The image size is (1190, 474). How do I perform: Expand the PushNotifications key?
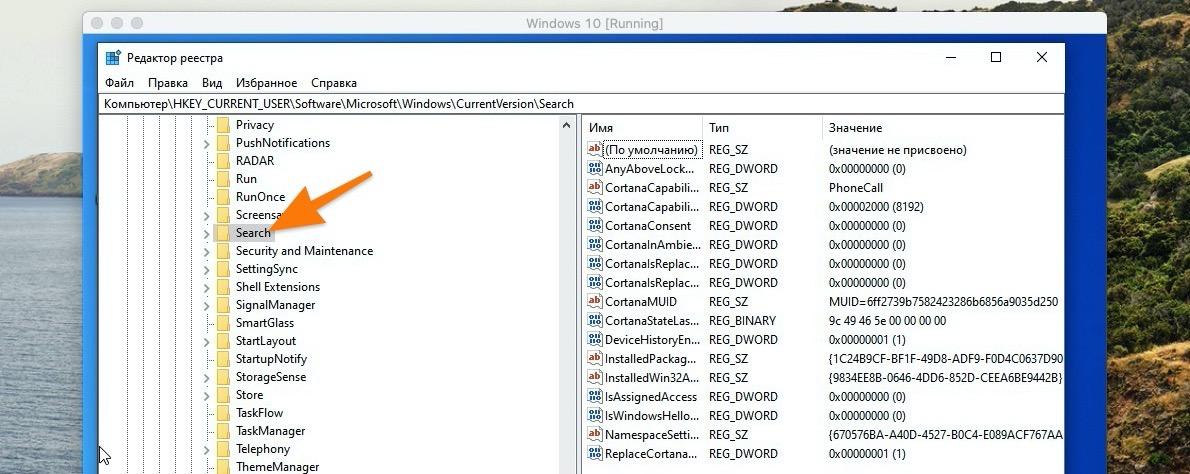(206, 143)
